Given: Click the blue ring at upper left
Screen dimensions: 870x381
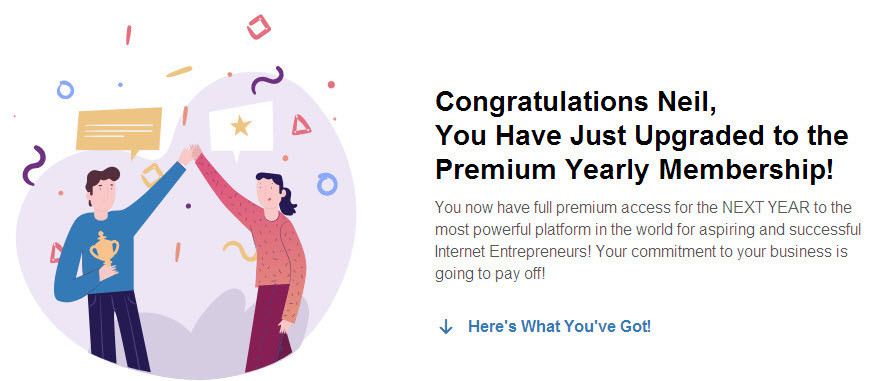Looking at the screenshot, I should click(65, 89).
